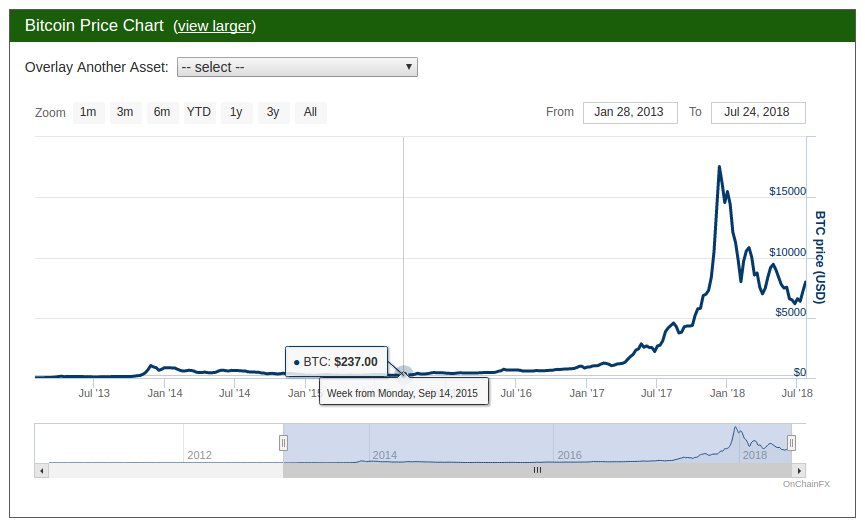Click the $0 y-axis label

pyautogui.click(x=799, y=372)
